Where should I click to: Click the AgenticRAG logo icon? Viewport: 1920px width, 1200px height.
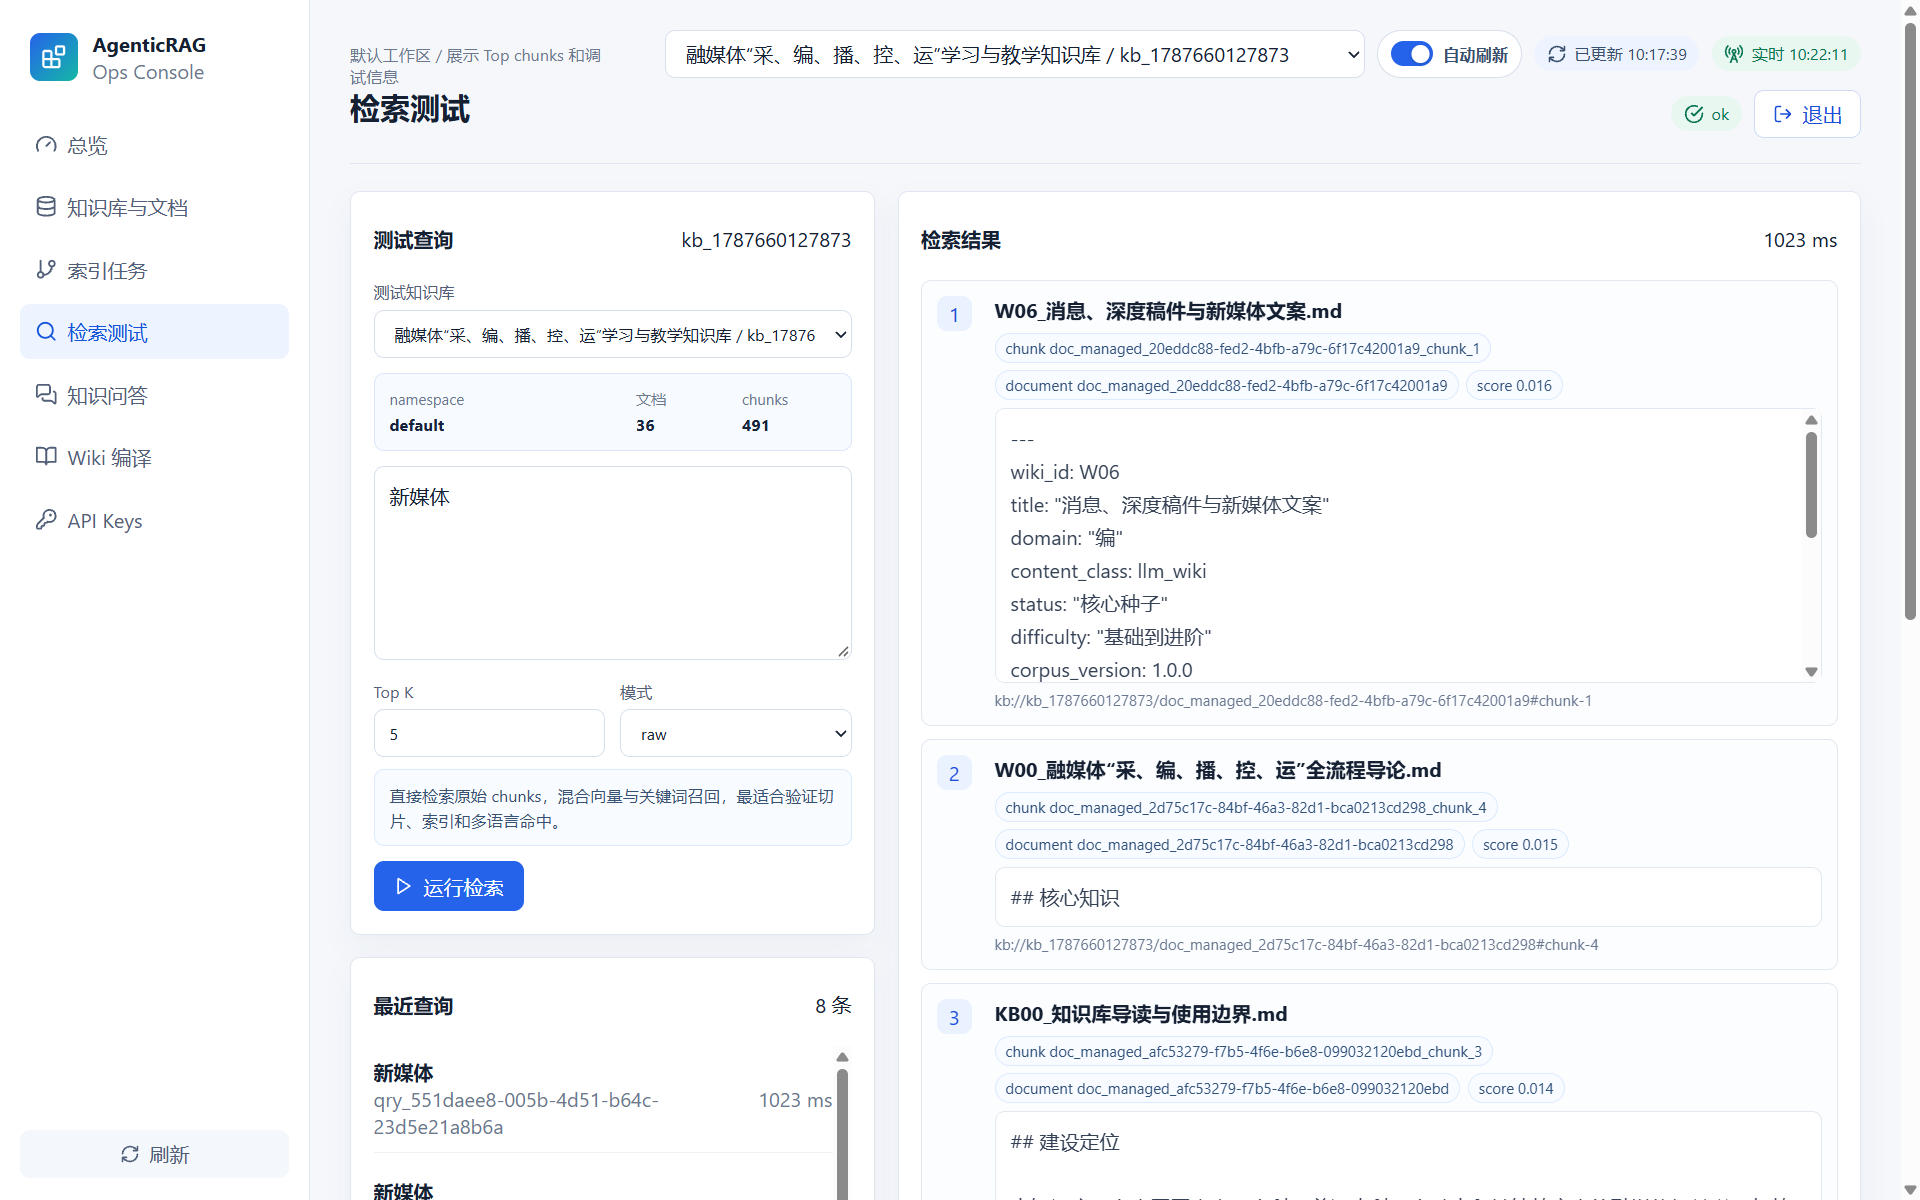point(54,57)
